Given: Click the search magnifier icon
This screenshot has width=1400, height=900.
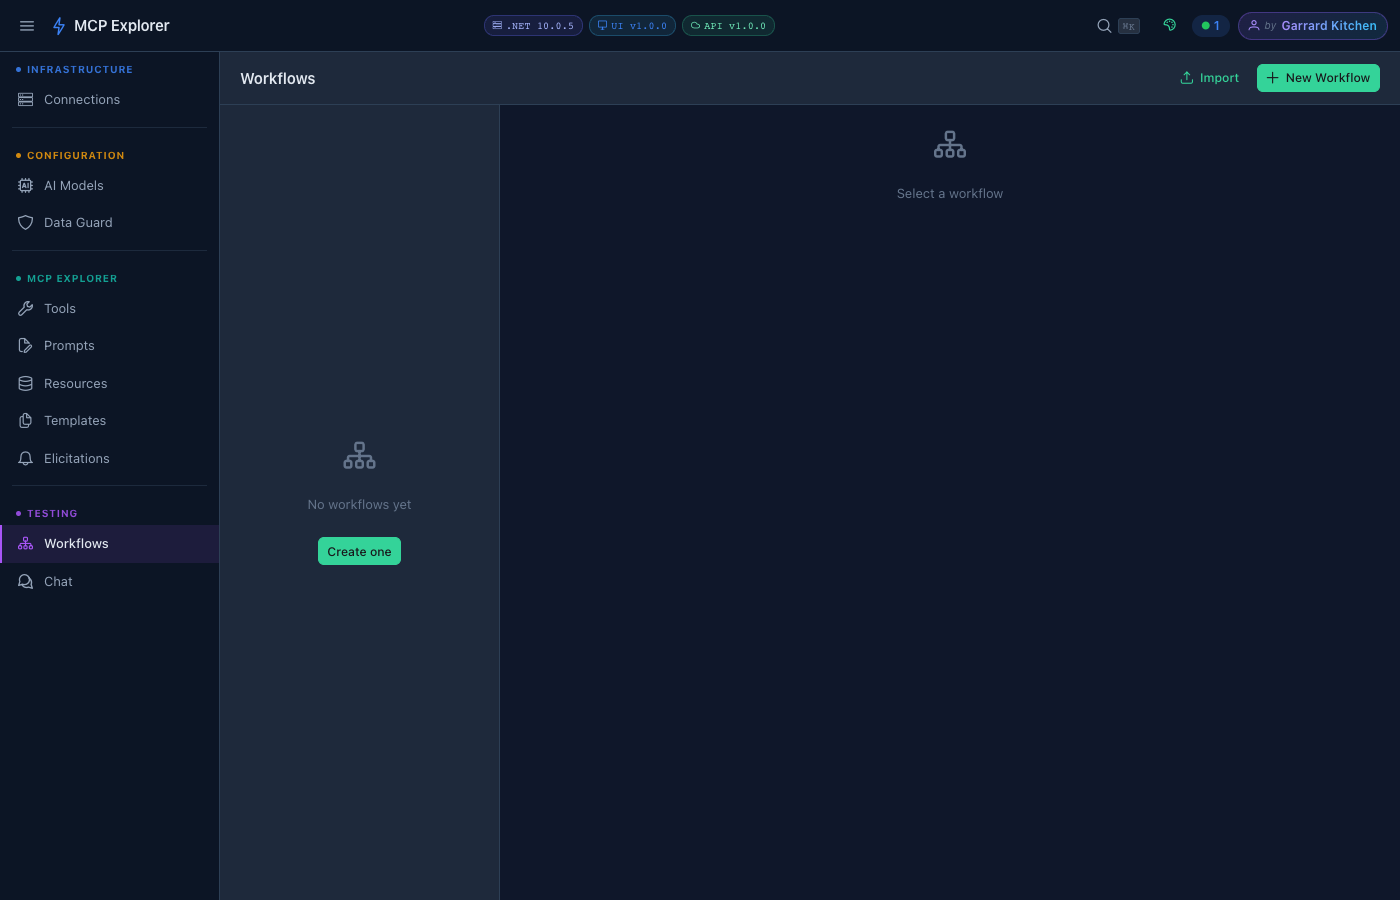Looking at the screenshot, I should (1103, 25).
